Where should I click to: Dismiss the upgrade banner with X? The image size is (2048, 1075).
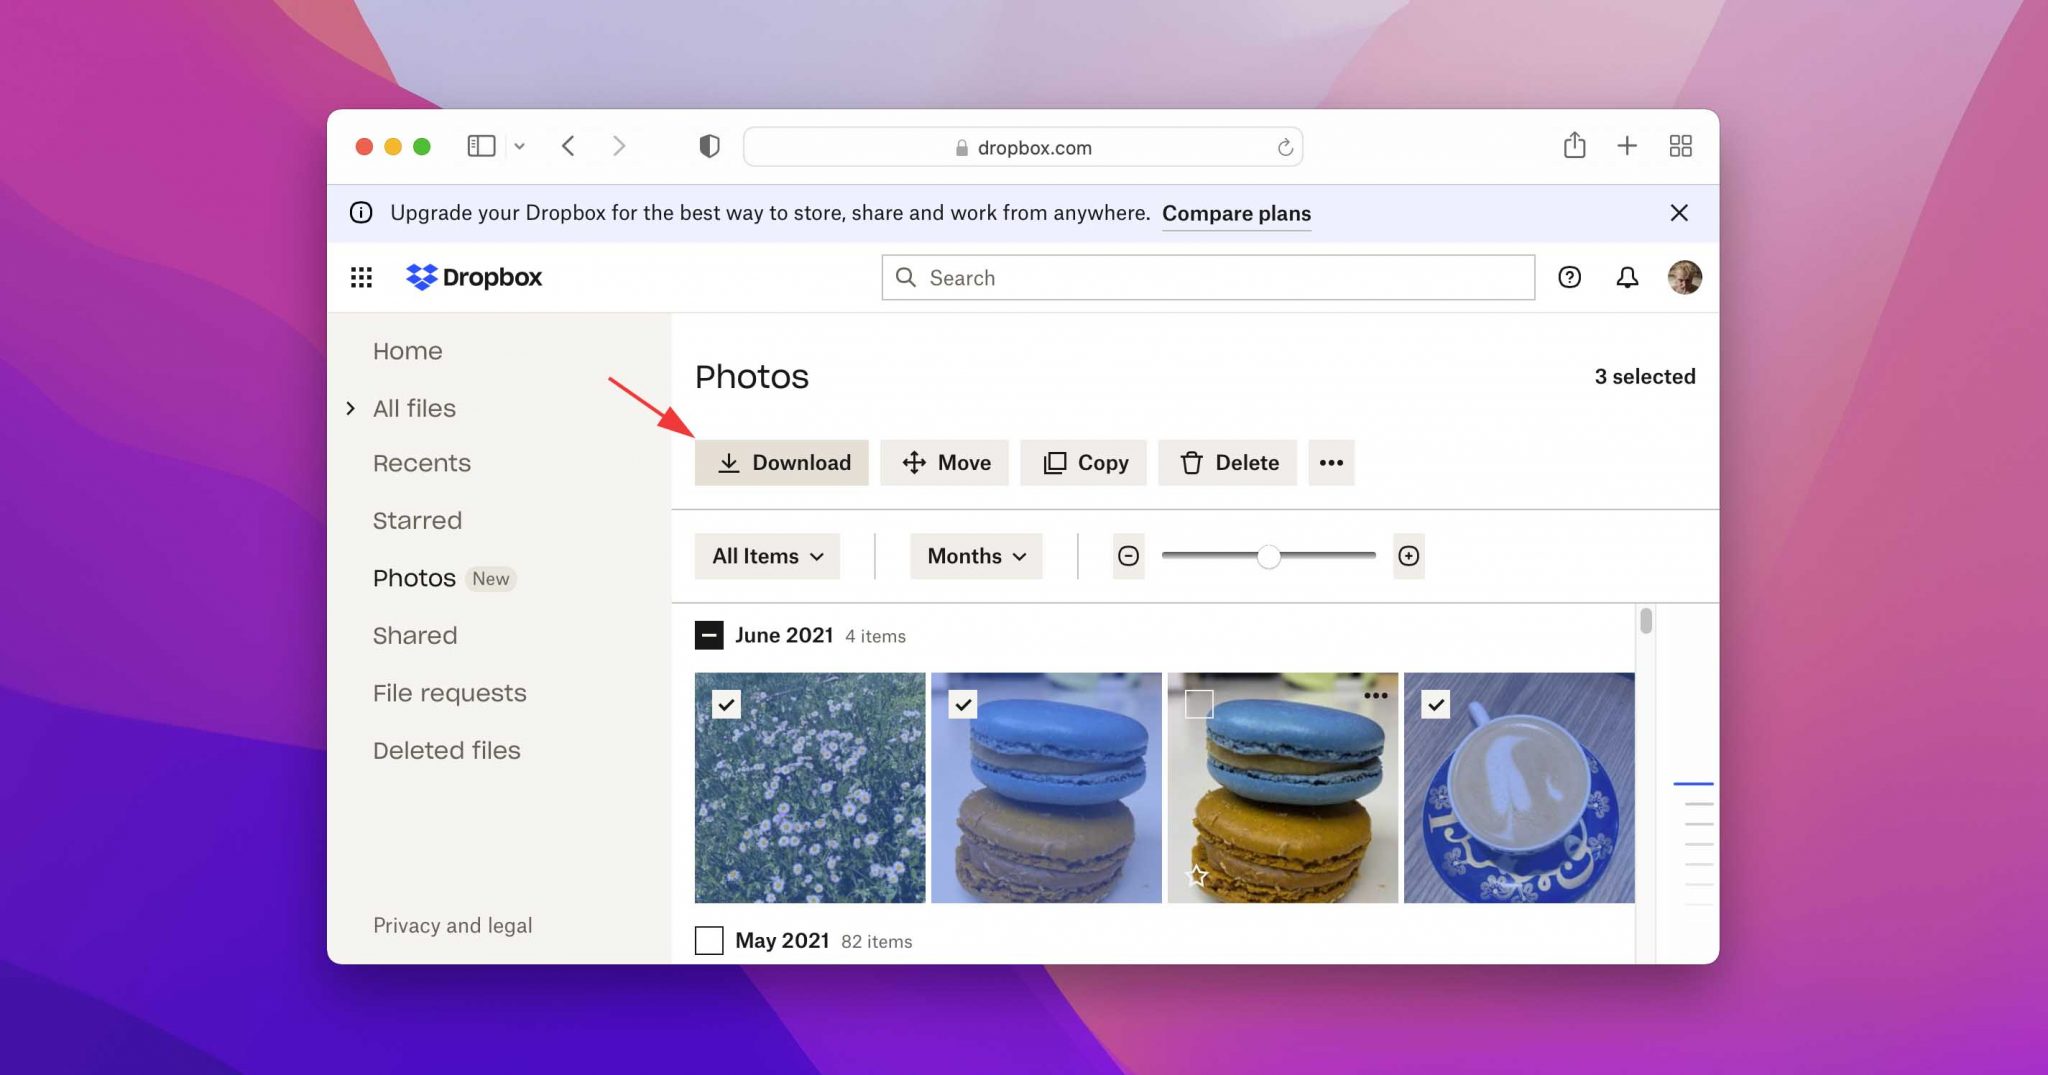point(1679,212)
